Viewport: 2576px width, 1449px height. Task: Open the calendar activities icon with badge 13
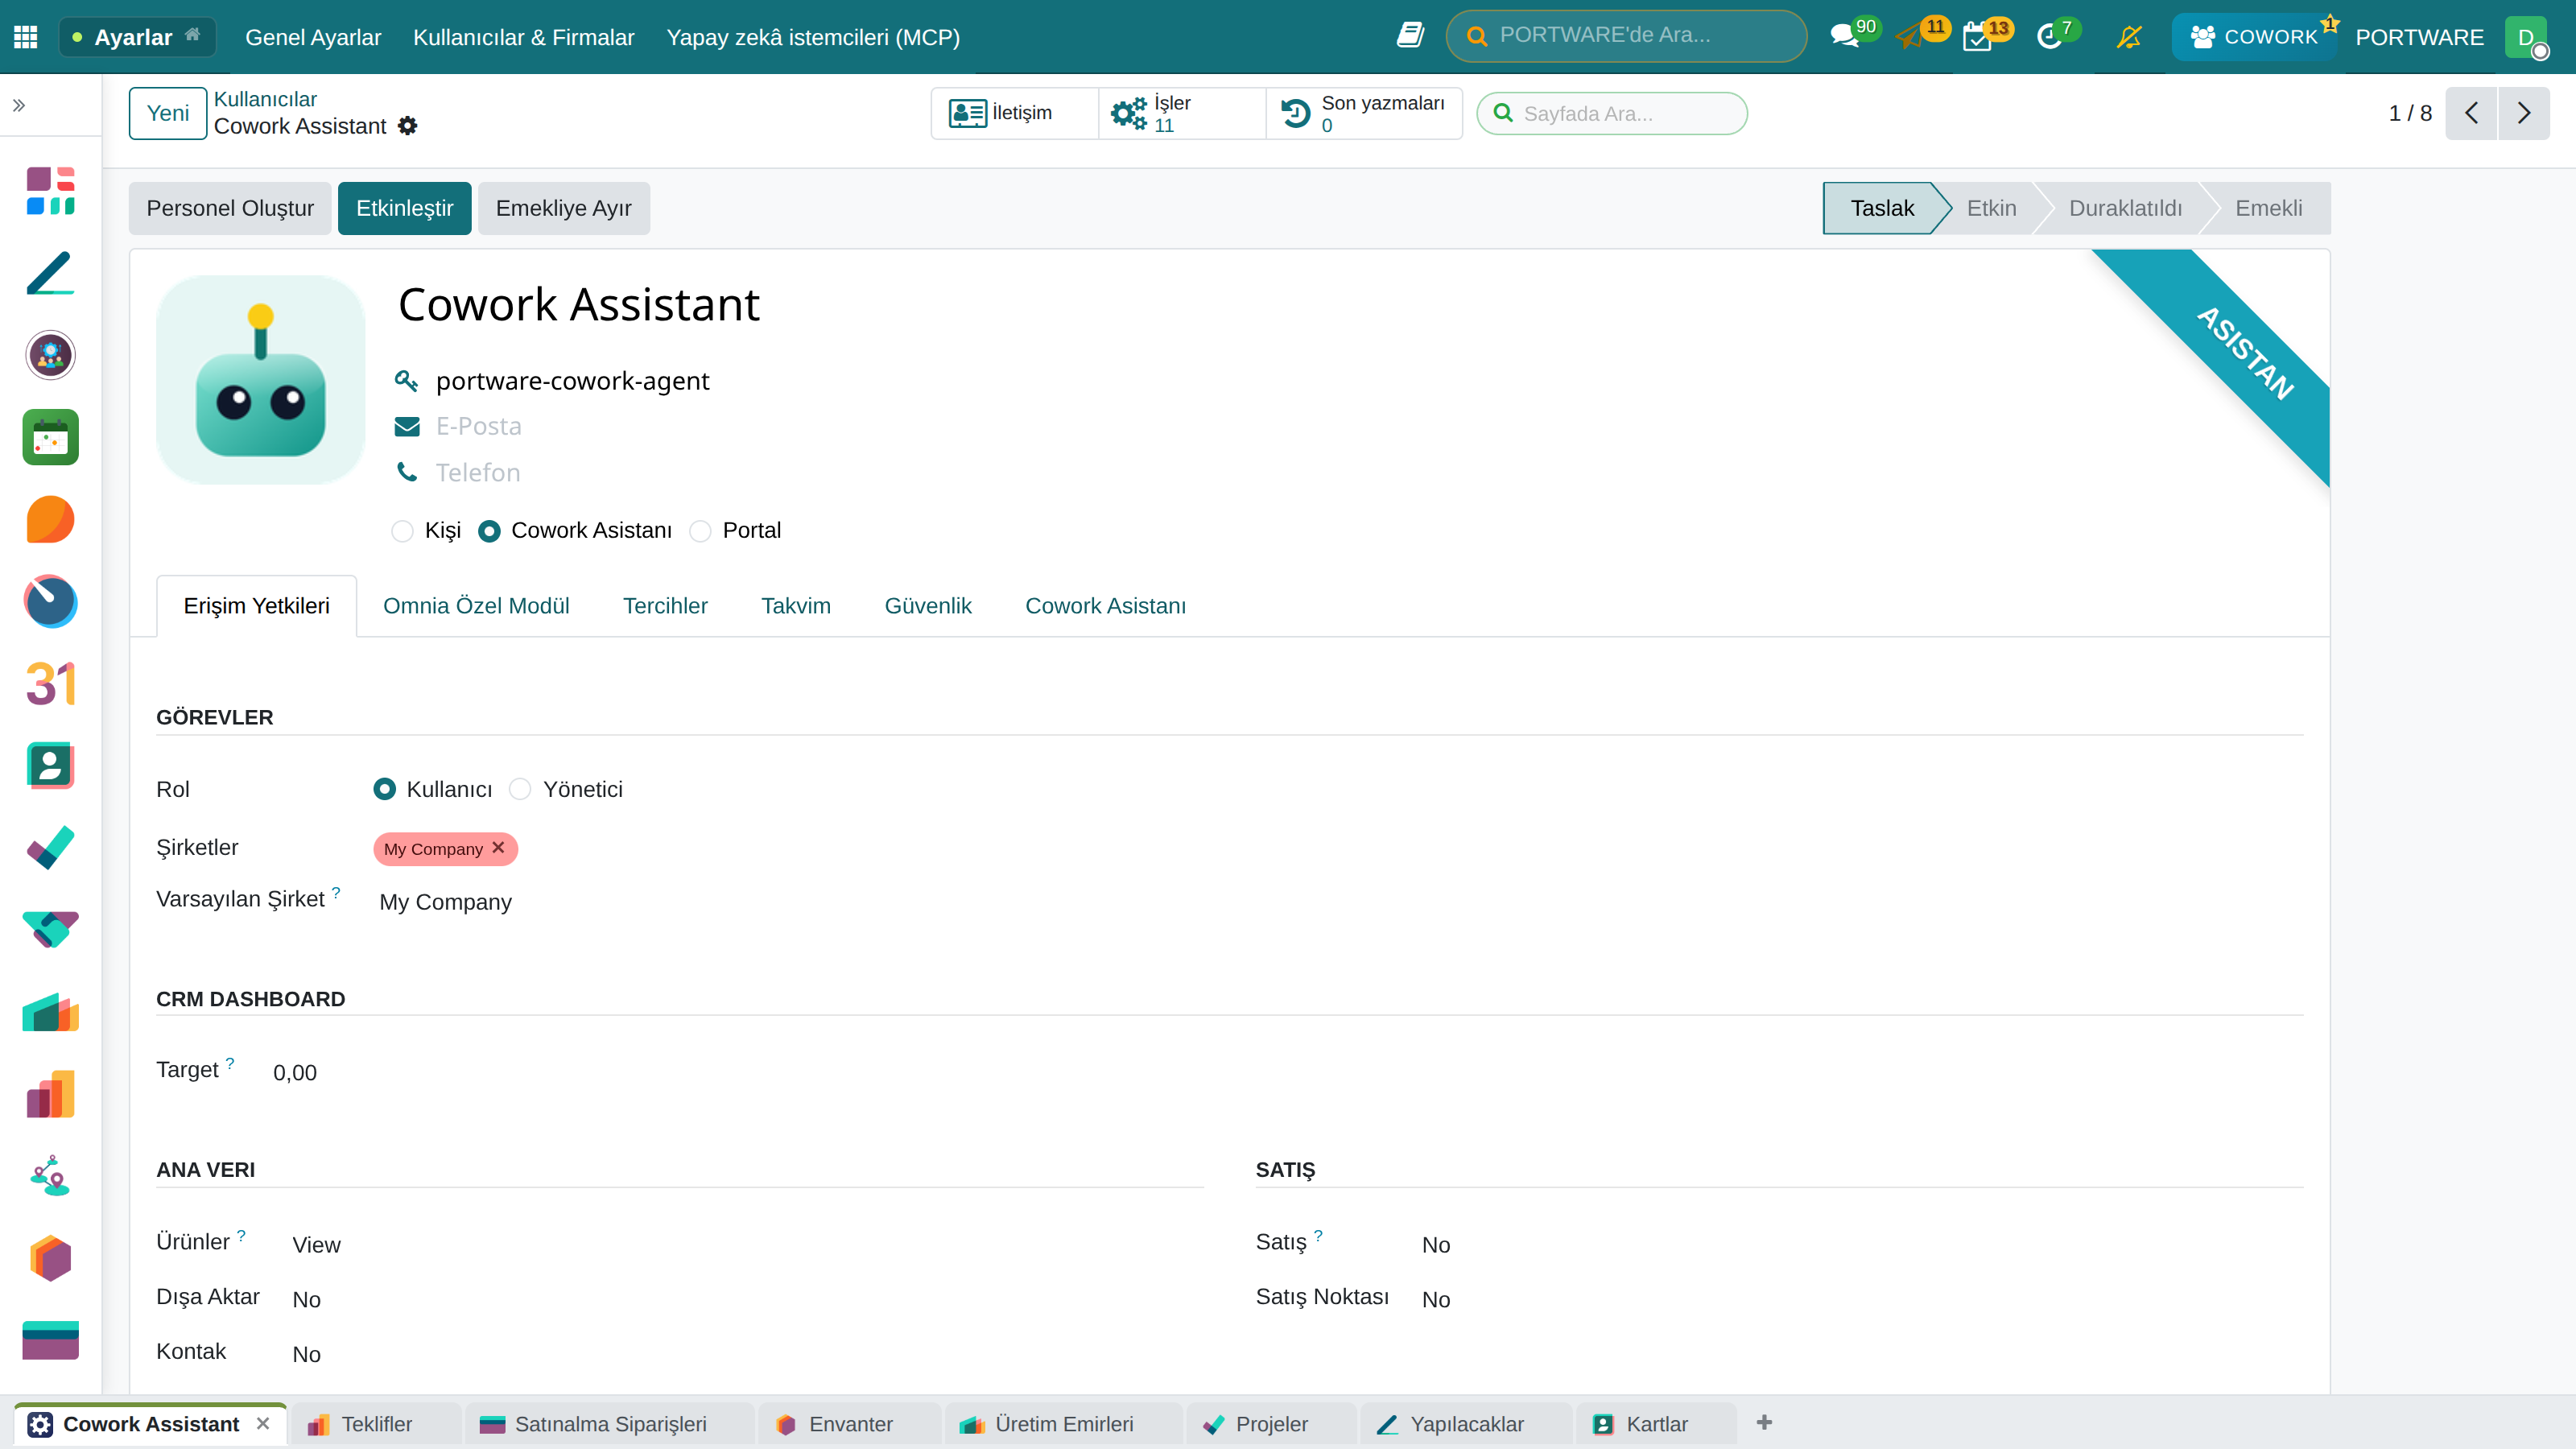pyautogui.click(x=1977, y=37)
